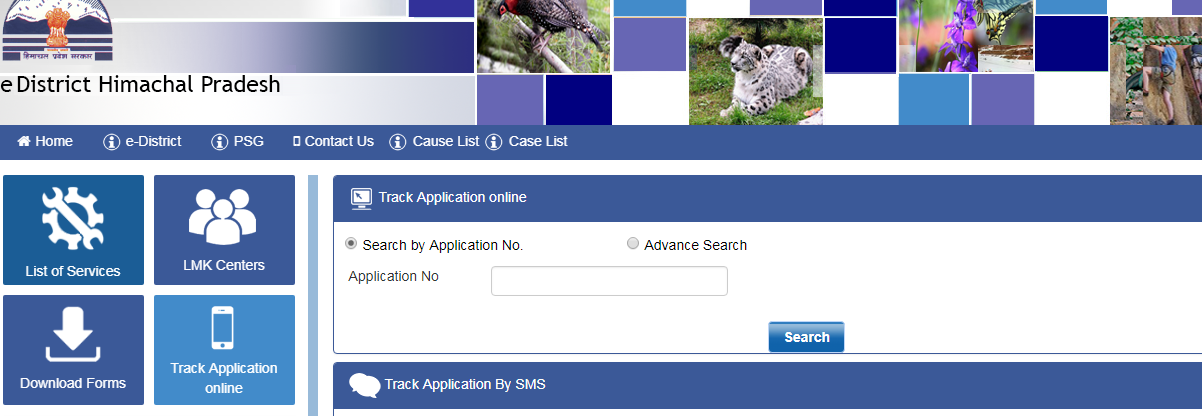Focus the Application No text field
Image resolution: width=1202 pixels, height=416 pixels.
(x=609, y=282)
